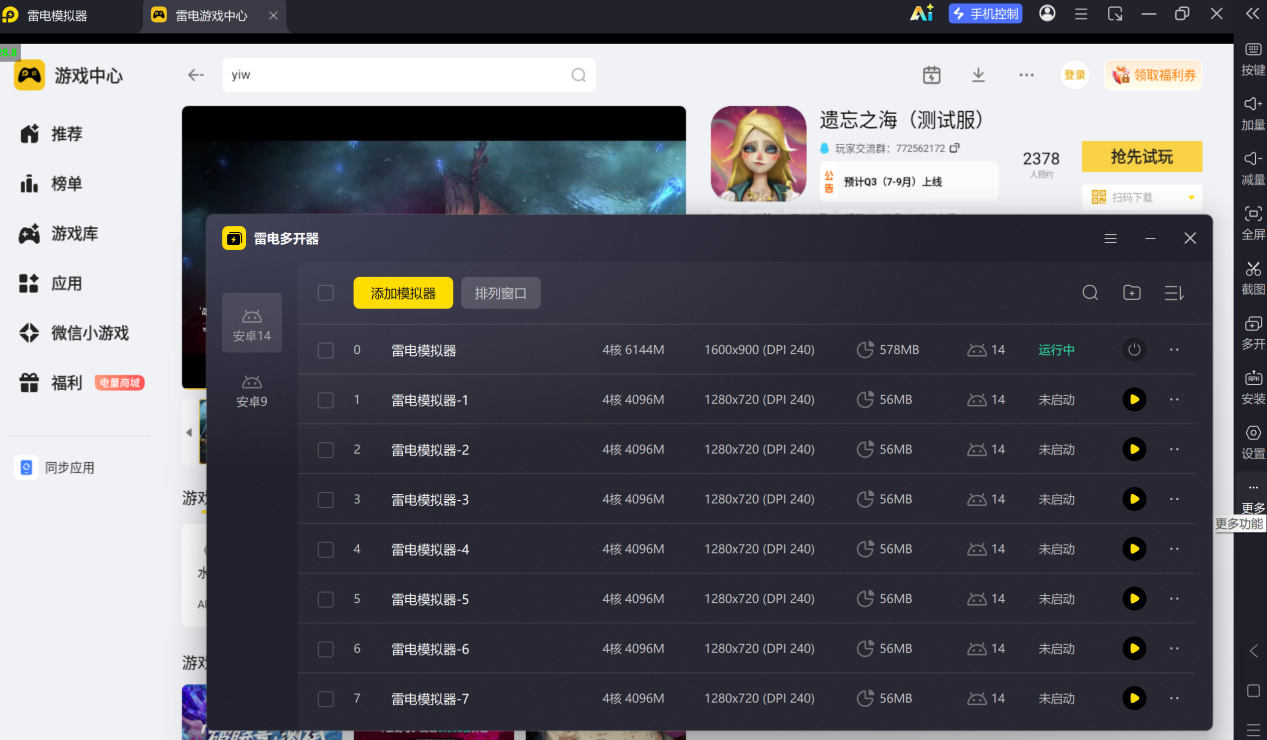Expand the 扫码下载 dropdown
Screen dimensions: 1267x740
(1190, 198)
